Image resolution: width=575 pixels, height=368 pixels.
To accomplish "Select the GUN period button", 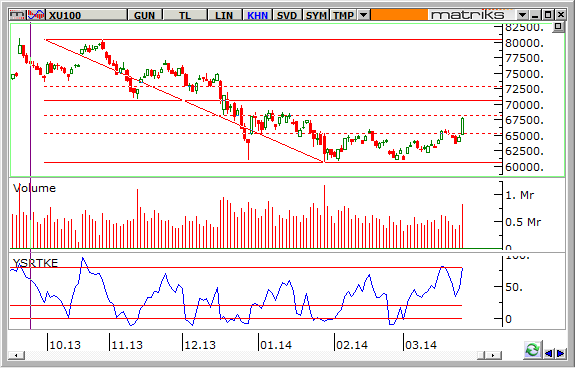I will click(144, 15).
